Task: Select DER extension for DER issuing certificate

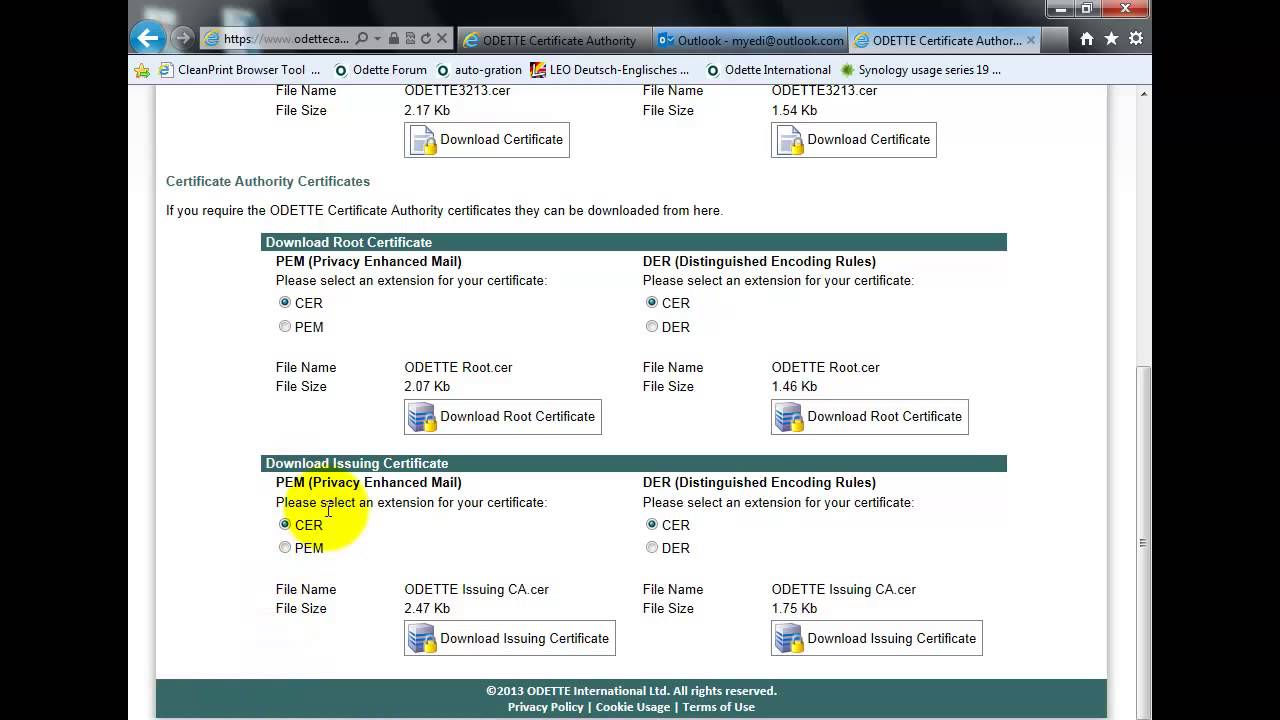Action: pyautogui.click(x=652, y=547)
